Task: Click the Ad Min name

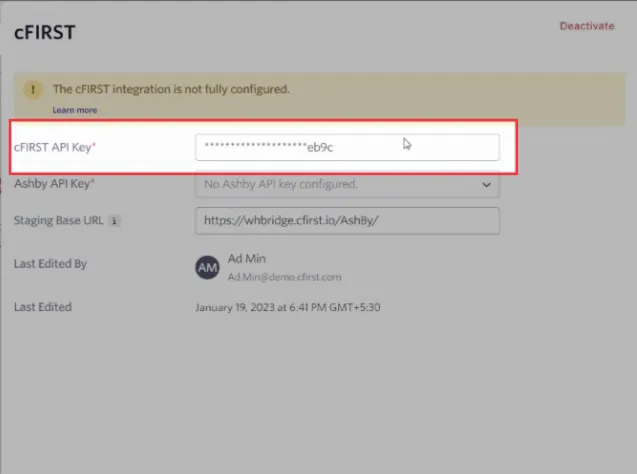Action: click(247, 258)
